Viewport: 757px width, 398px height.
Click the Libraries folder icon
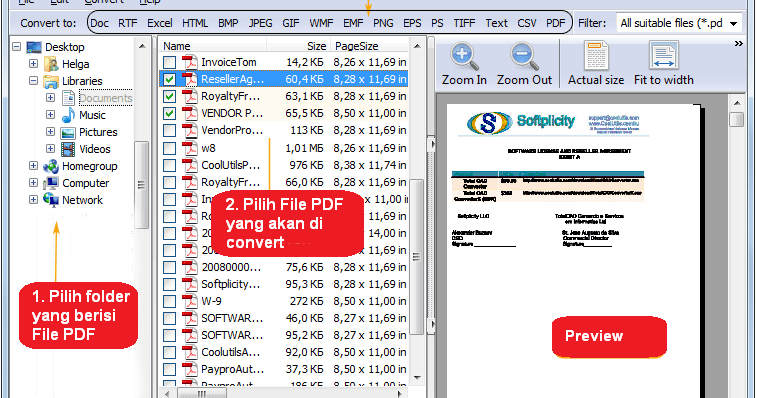click(51, 81)
